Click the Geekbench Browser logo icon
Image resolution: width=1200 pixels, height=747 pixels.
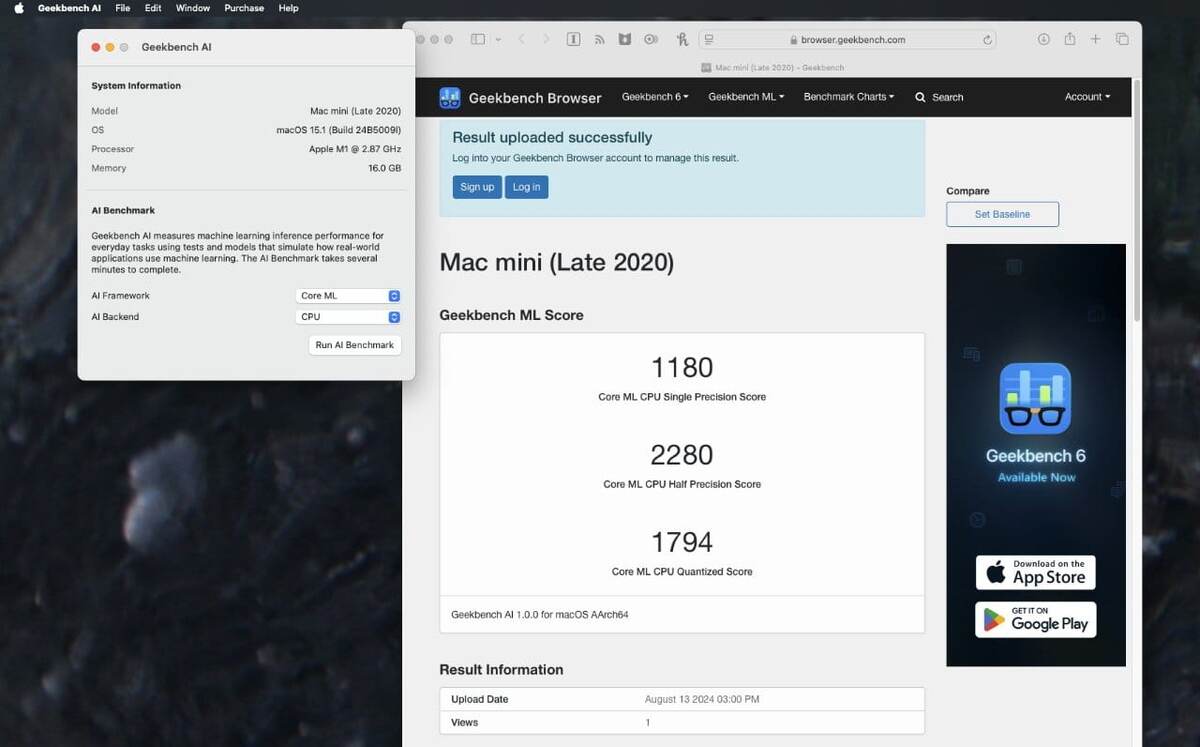coord(450,98)
